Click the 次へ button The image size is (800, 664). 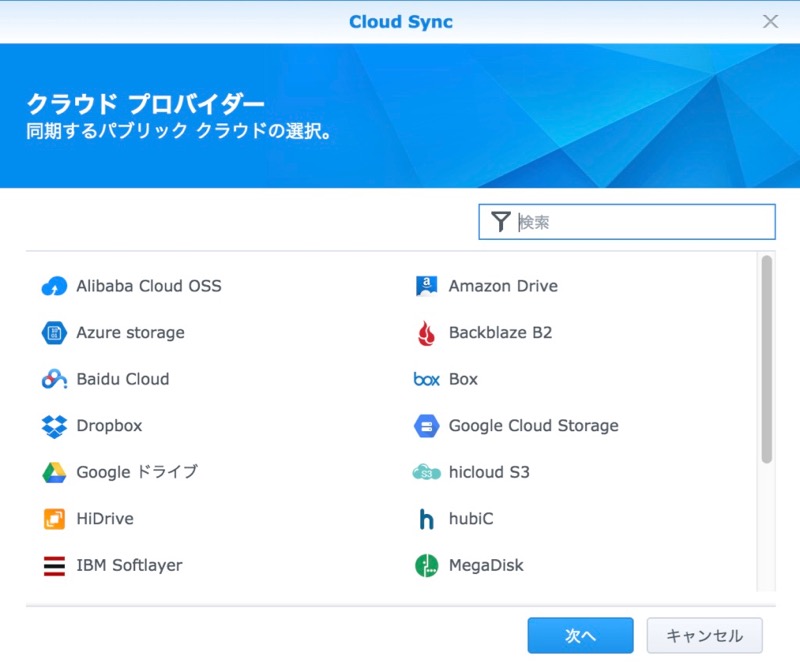point(581,635)
